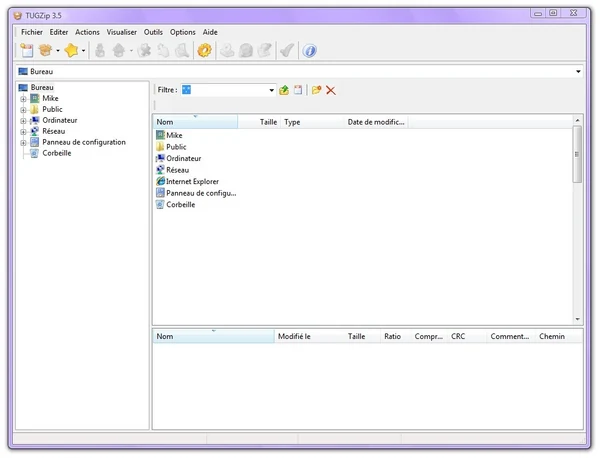Open the Outils menu
The image size is (600, 458).
tap(153, 32)
